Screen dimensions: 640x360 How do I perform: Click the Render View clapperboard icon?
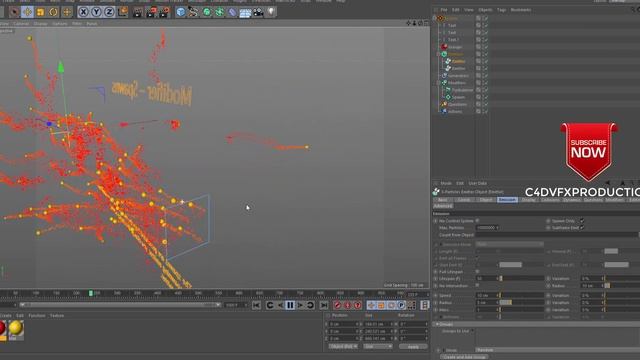138,12
